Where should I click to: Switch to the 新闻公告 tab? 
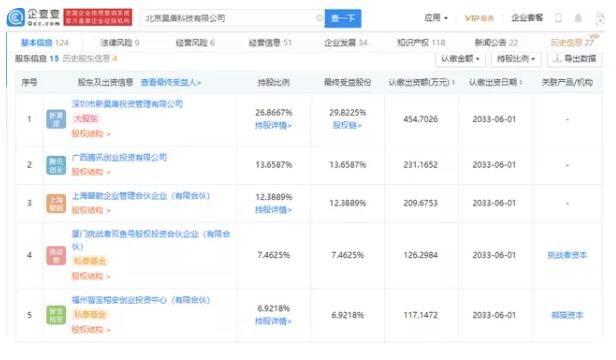[x=497, y=42]
